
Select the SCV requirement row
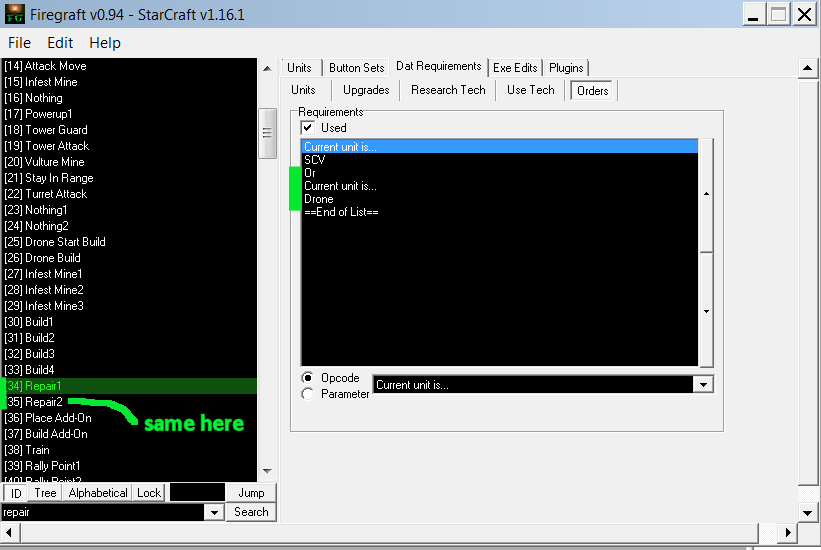(500, 160)
